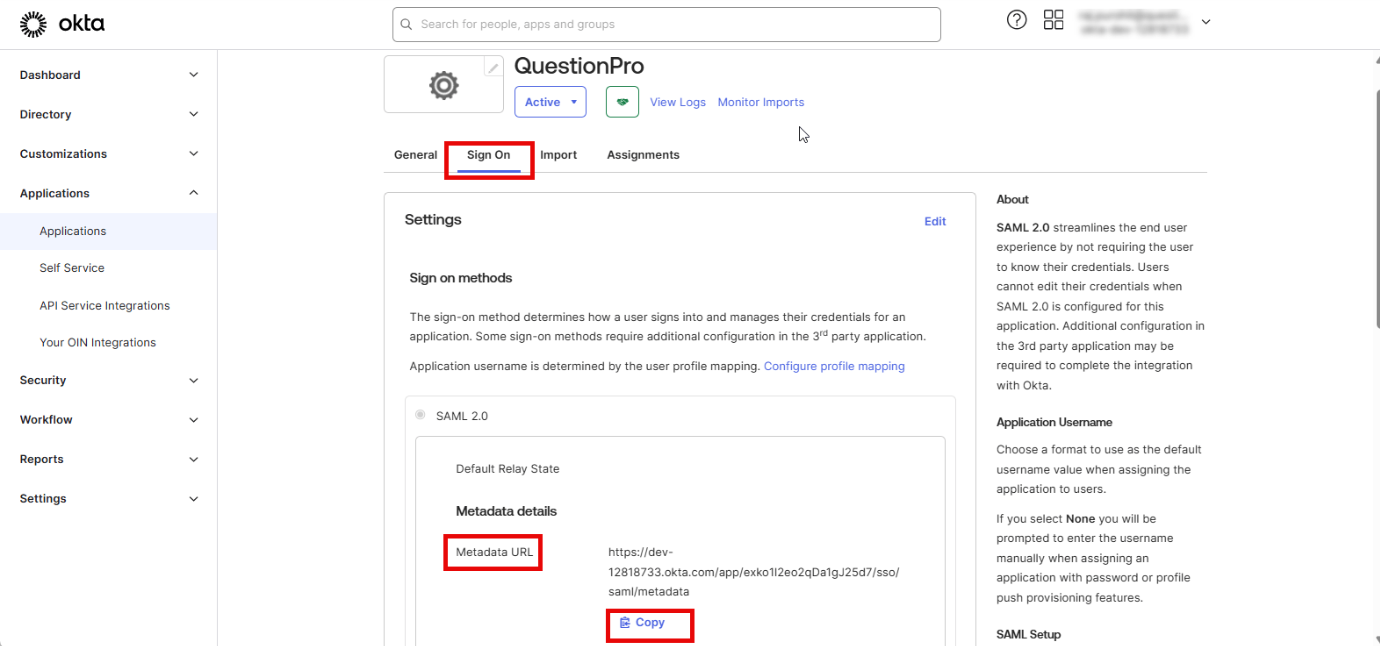Click the pencil icon on the app logo
The height and width of the screenshot is (646, 1380).
pos(493,67)
